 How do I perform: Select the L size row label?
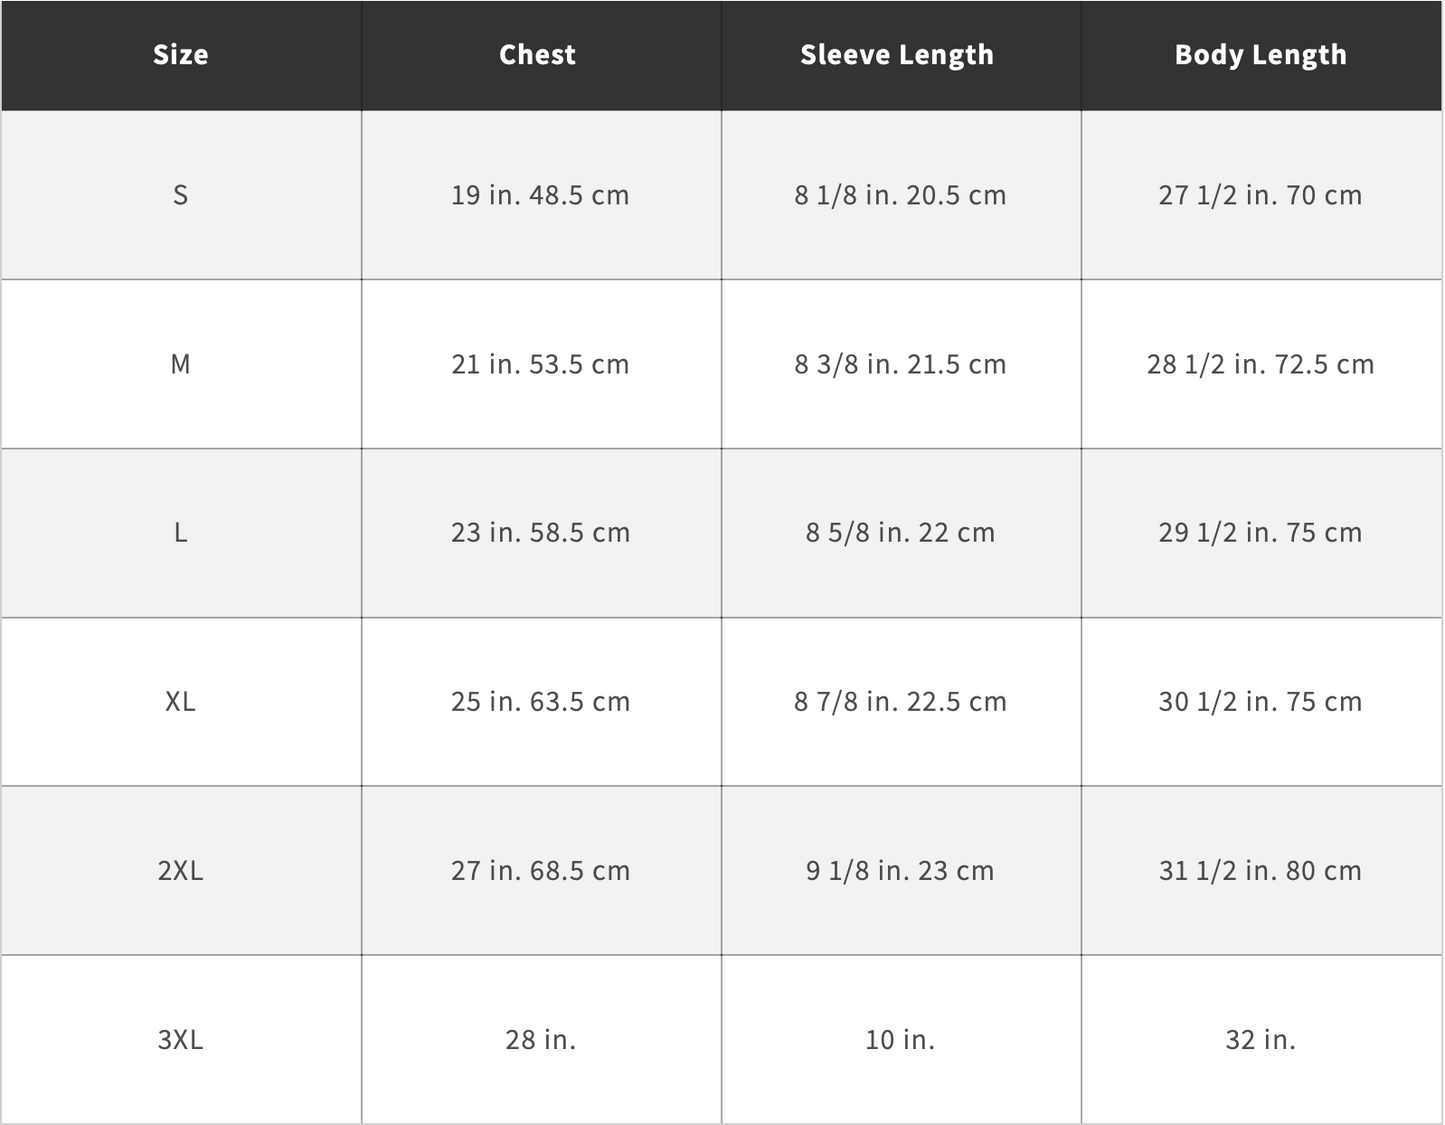coord(181,533)
